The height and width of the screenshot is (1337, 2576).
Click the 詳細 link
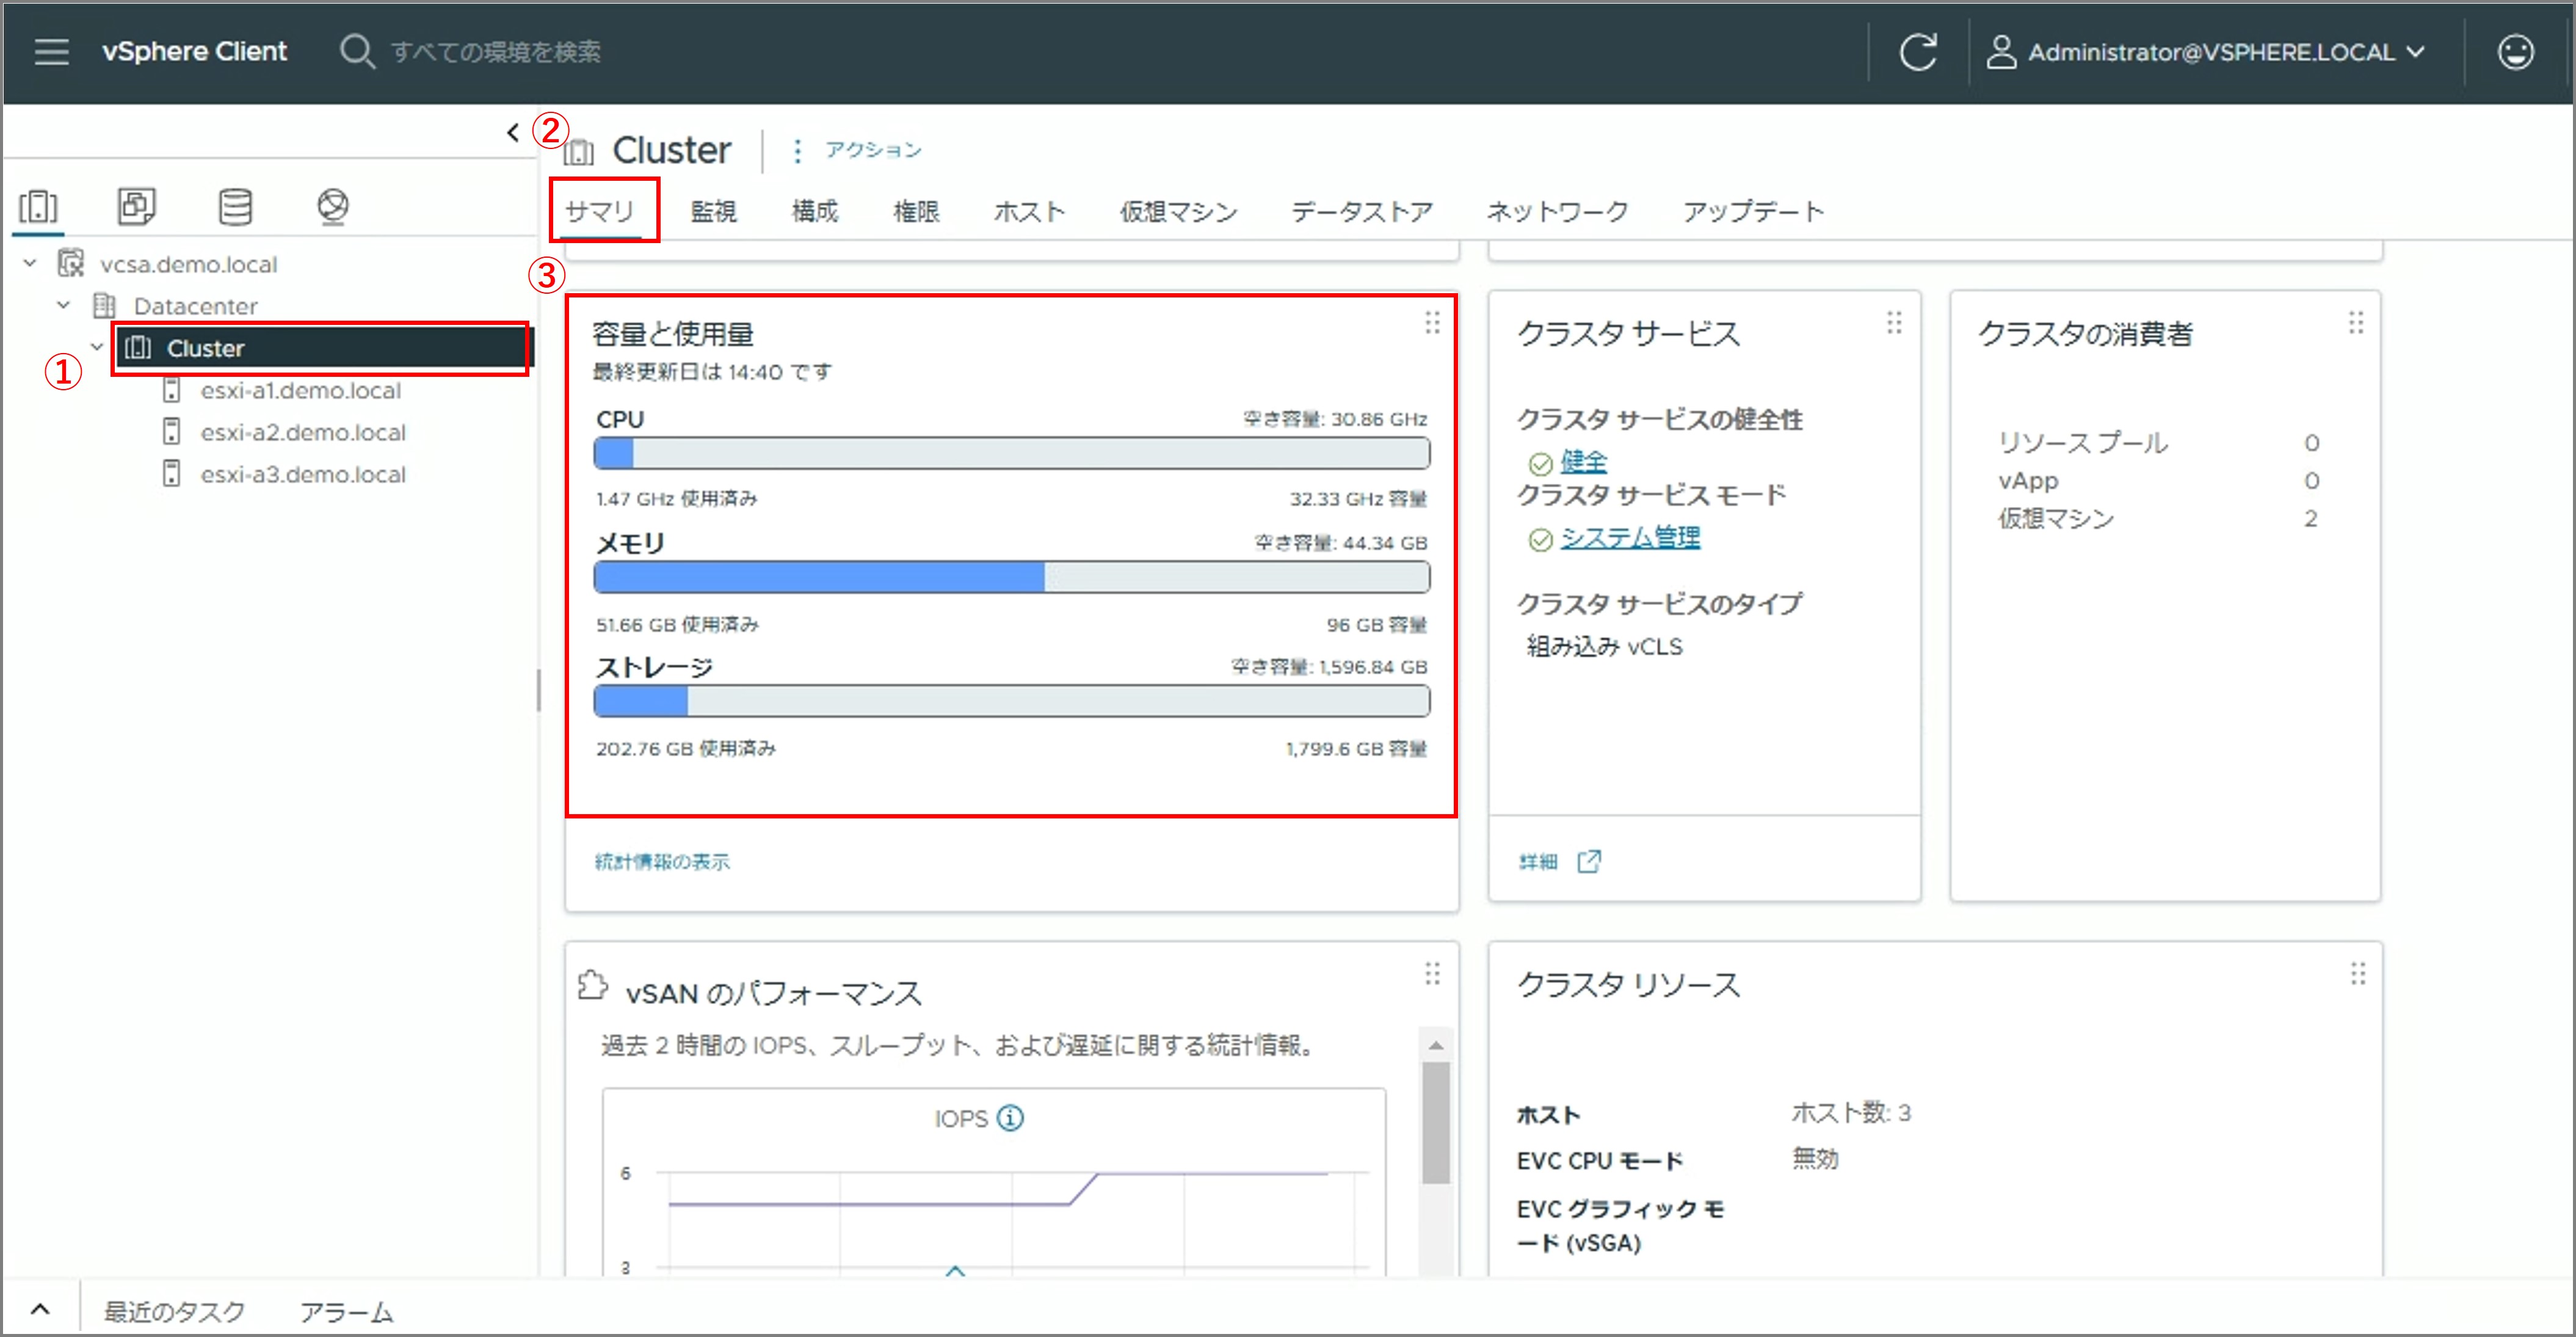(1538, 861)
